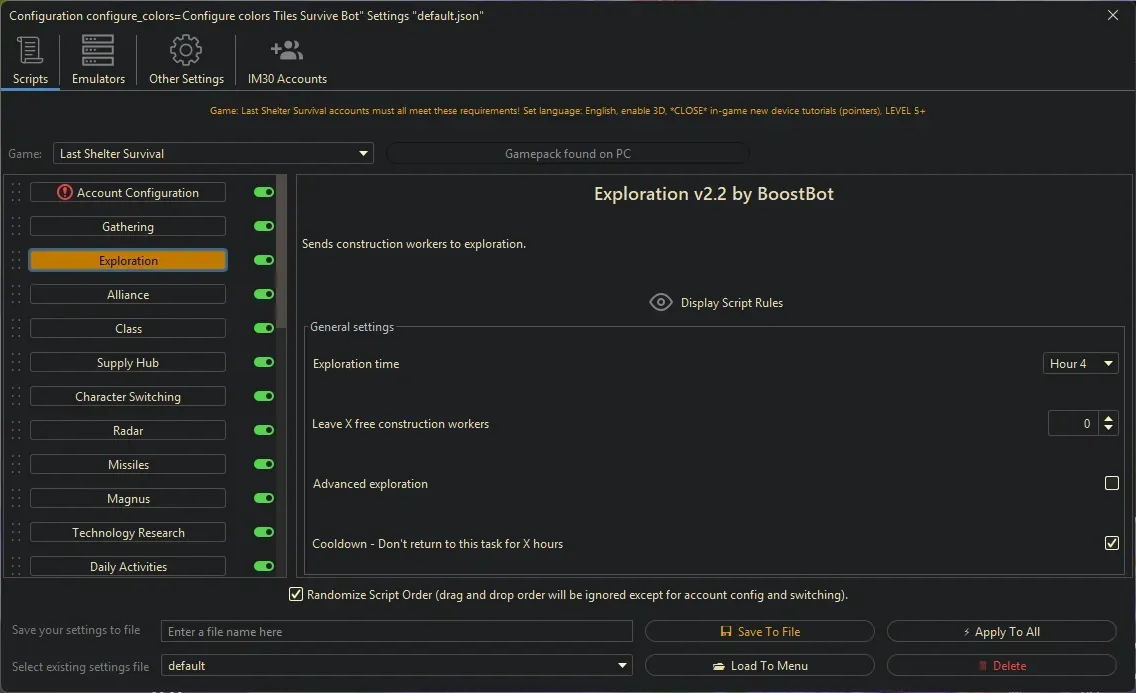Open the Scripts tab
1136x693 pixels.
tap(30, 61)
